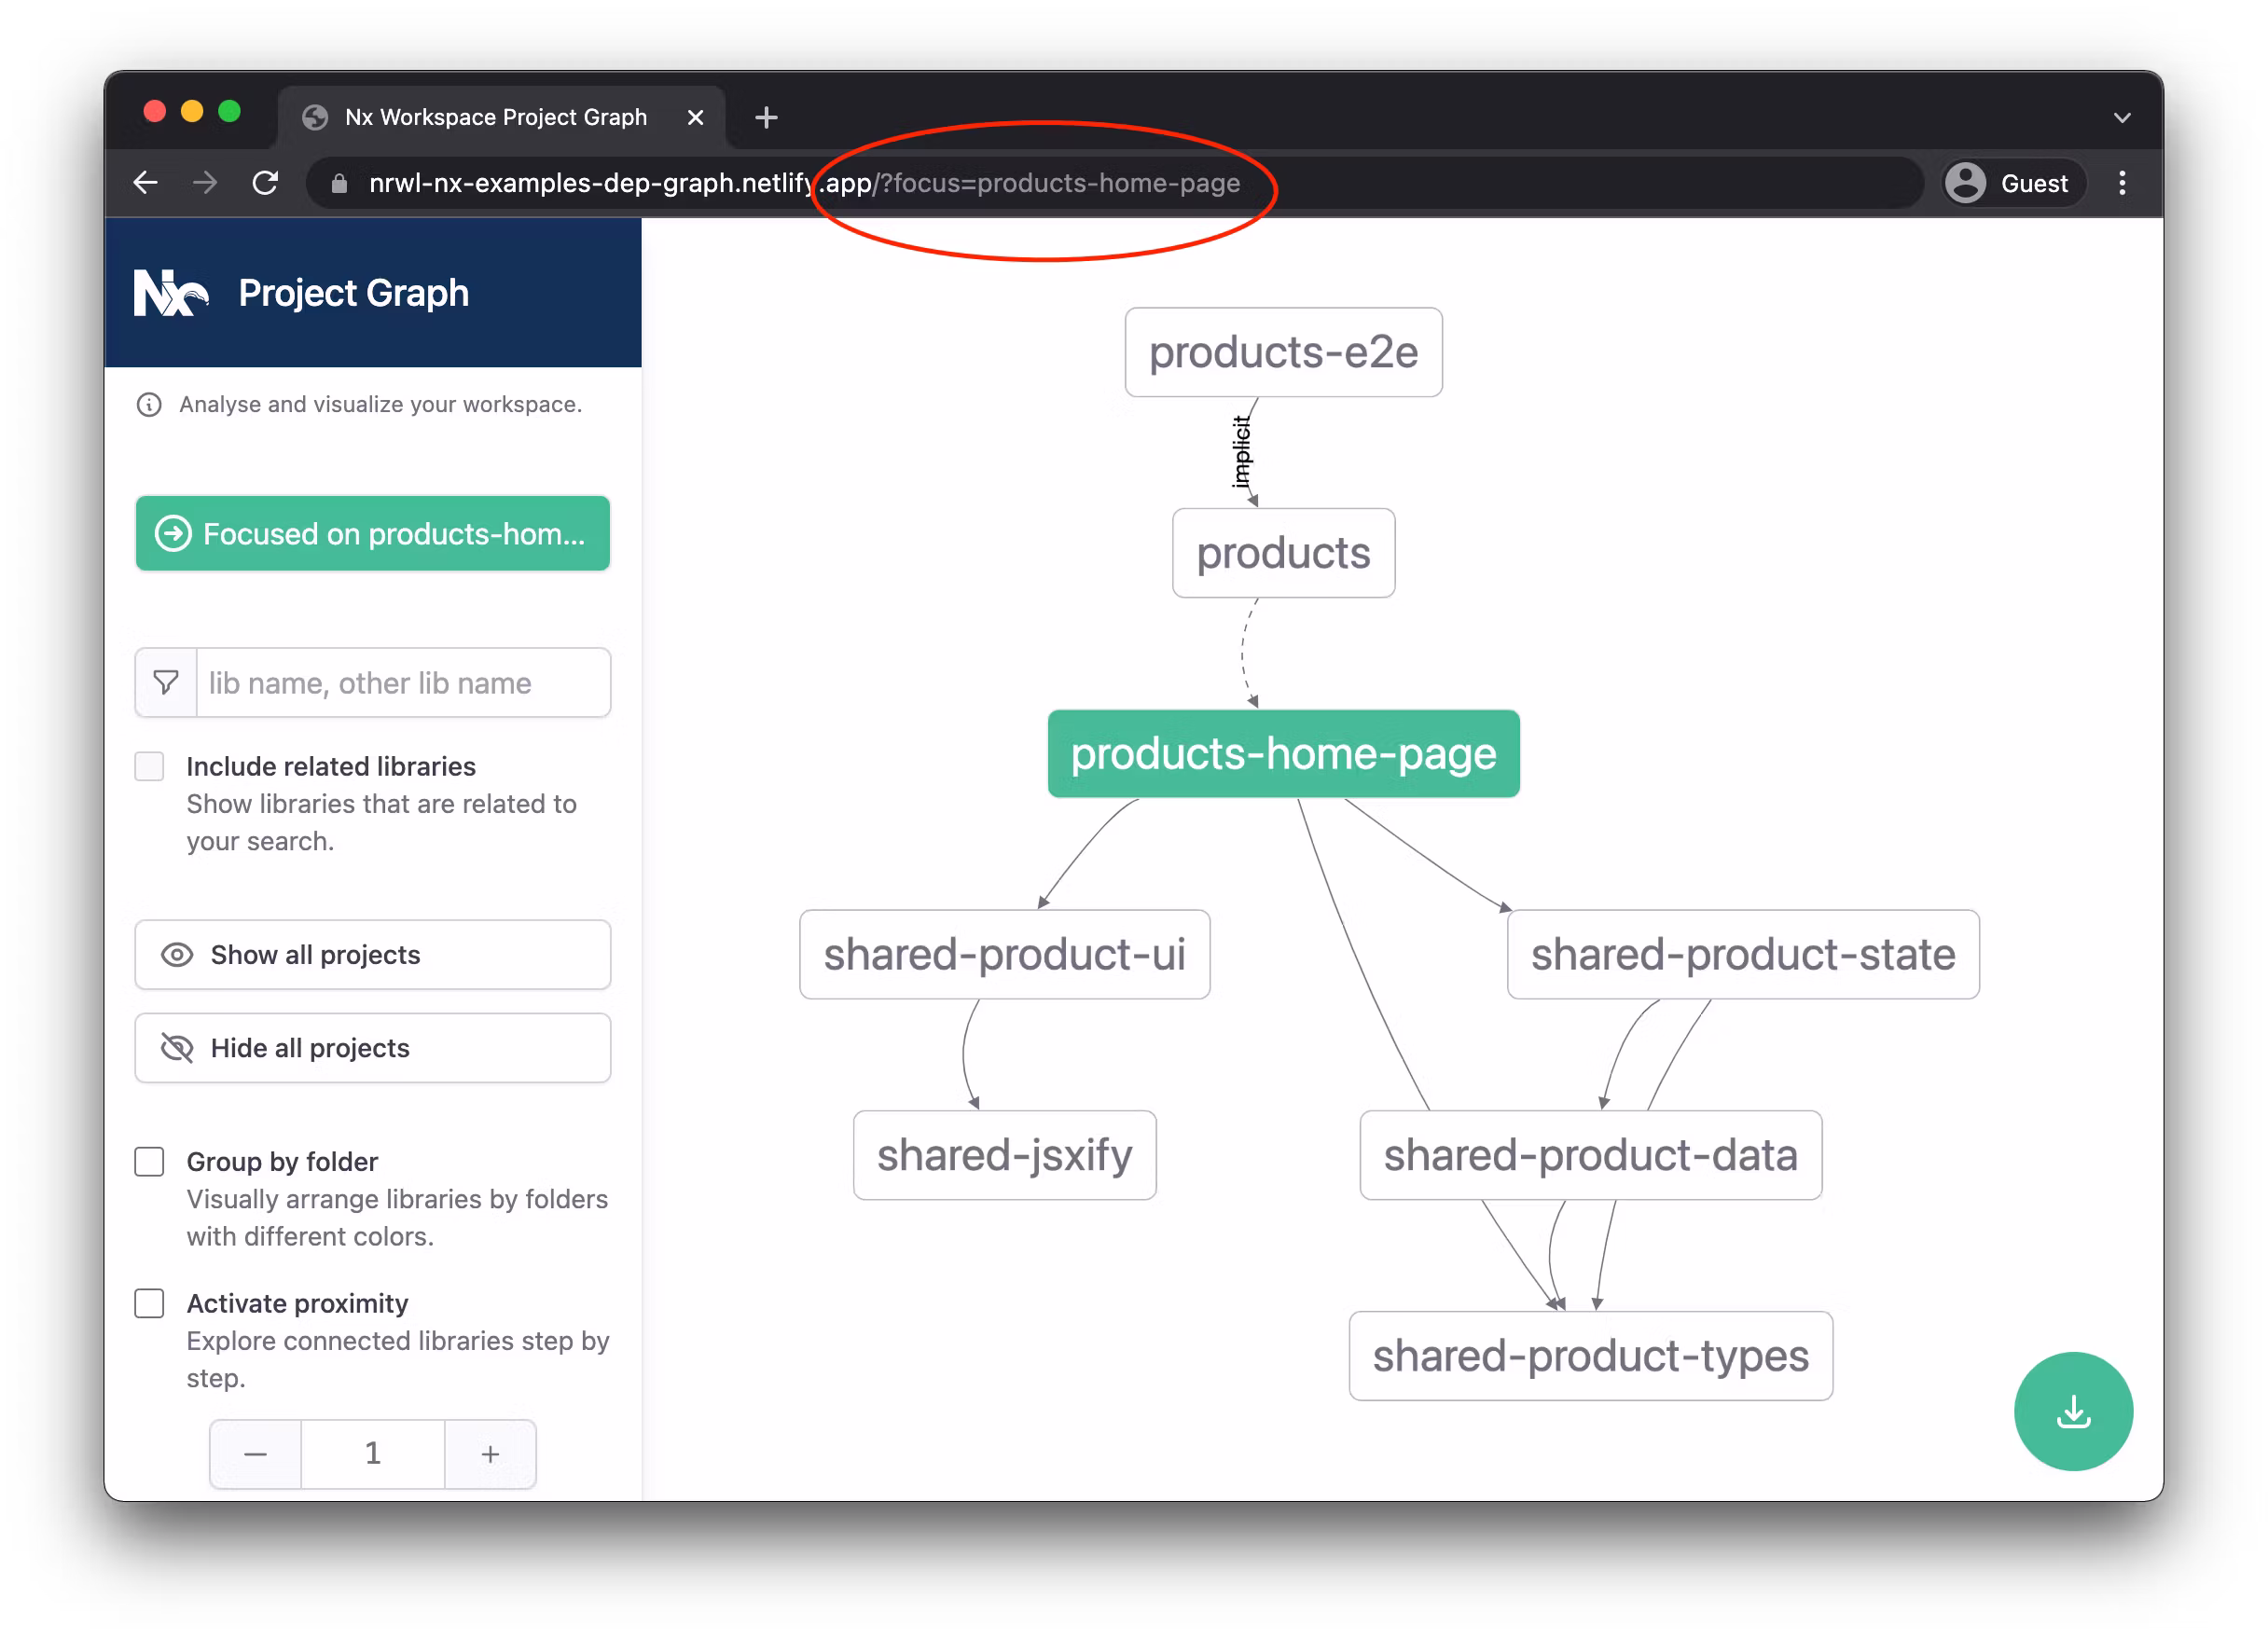Image resolution: width=2268 pixels, height=1639 pixels.
Task: Click Show all projects button
Action: pos(373,955)
